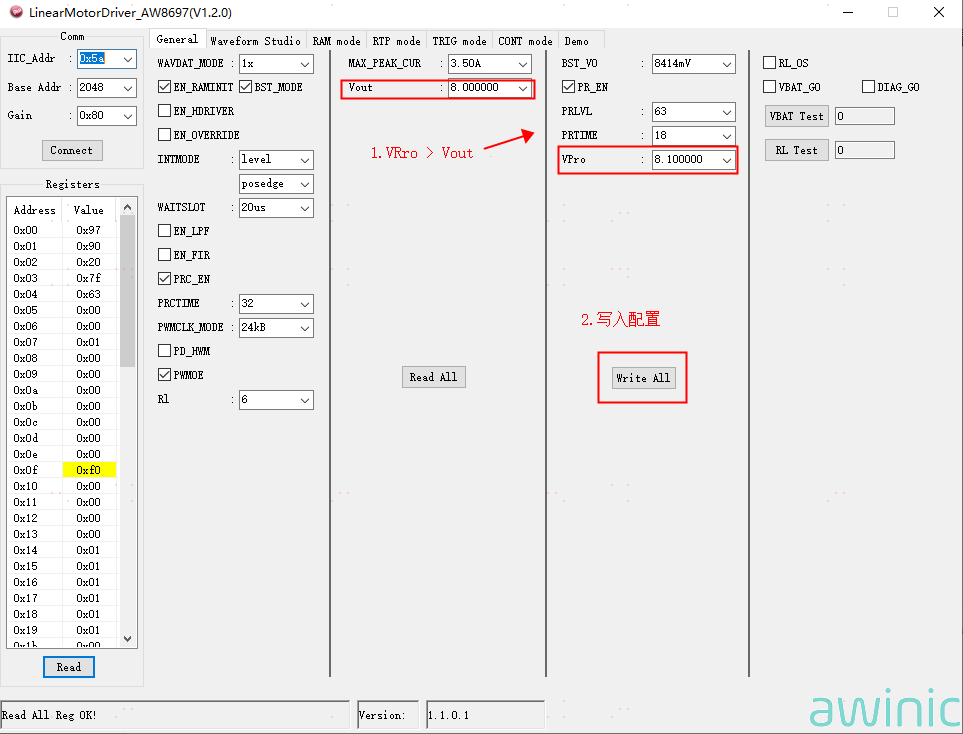Enable the EN_LPF checkbox
Screen dimensions: 963x734
[164, 230]
